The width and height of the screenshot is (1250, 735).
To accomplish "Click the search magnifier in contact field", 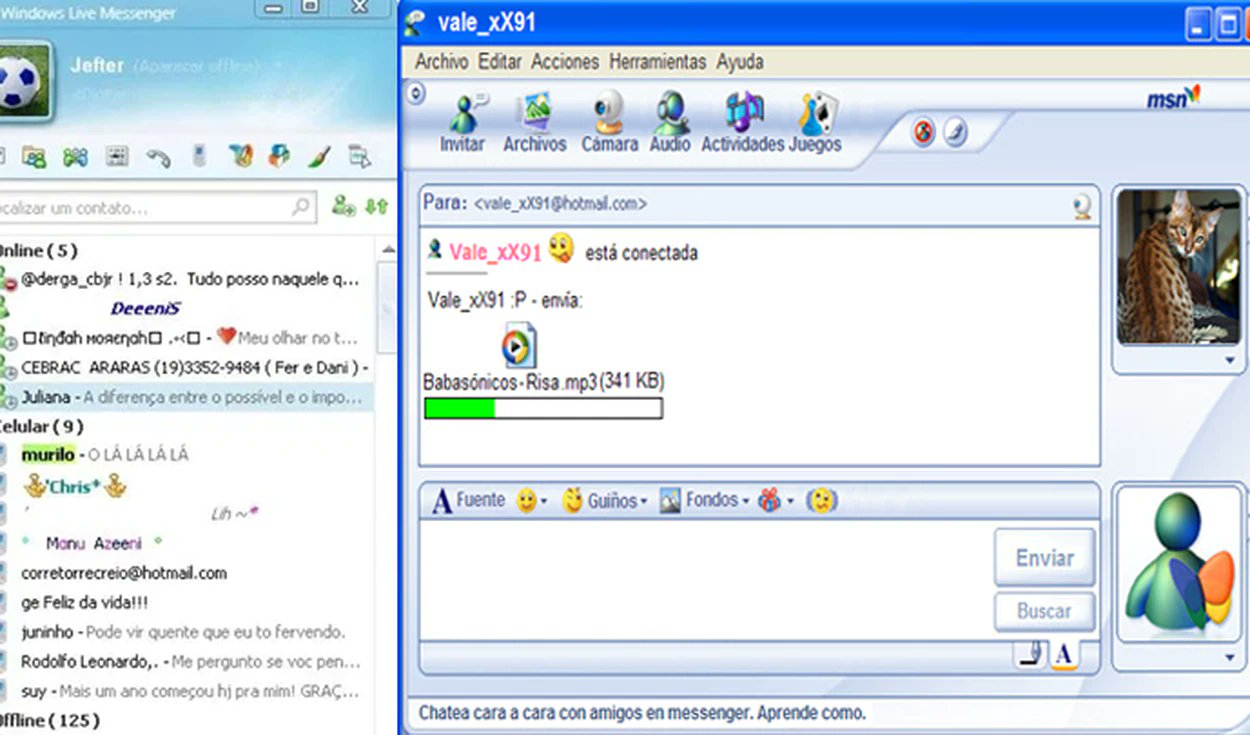I will [301, 207].
